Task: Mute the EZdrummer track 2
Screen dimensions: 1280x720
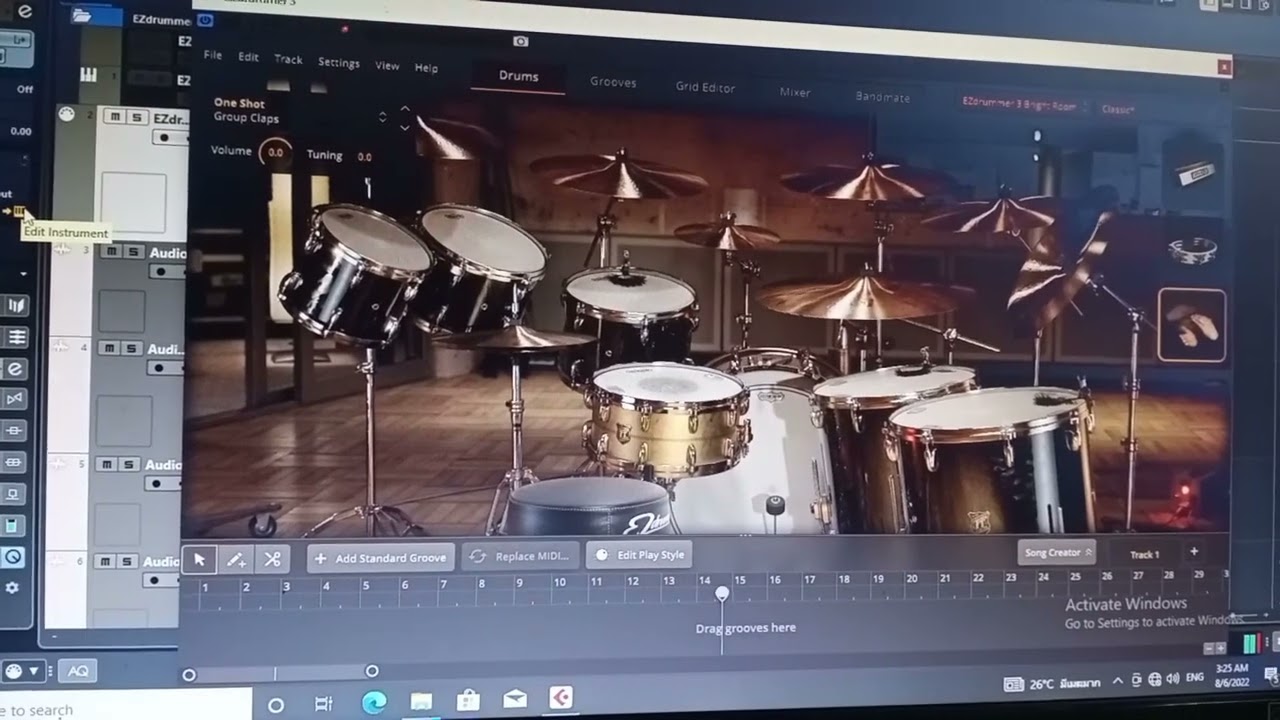Action: click(115, 117)
